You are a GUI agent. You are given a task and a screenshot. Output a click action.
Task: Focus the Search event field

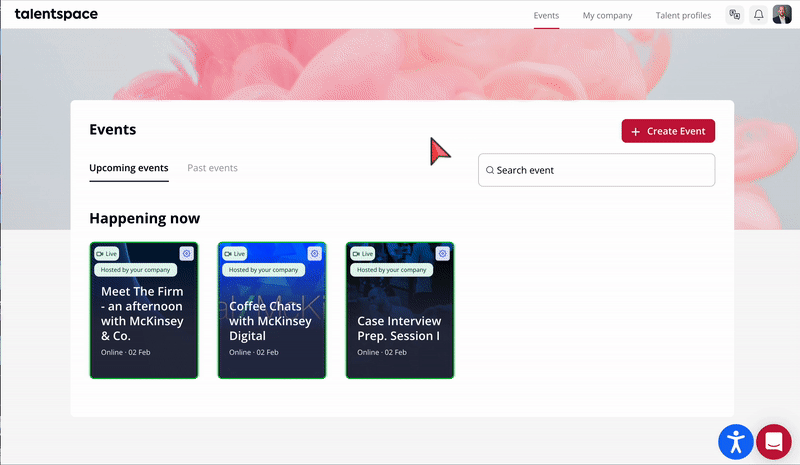point(596,170)
